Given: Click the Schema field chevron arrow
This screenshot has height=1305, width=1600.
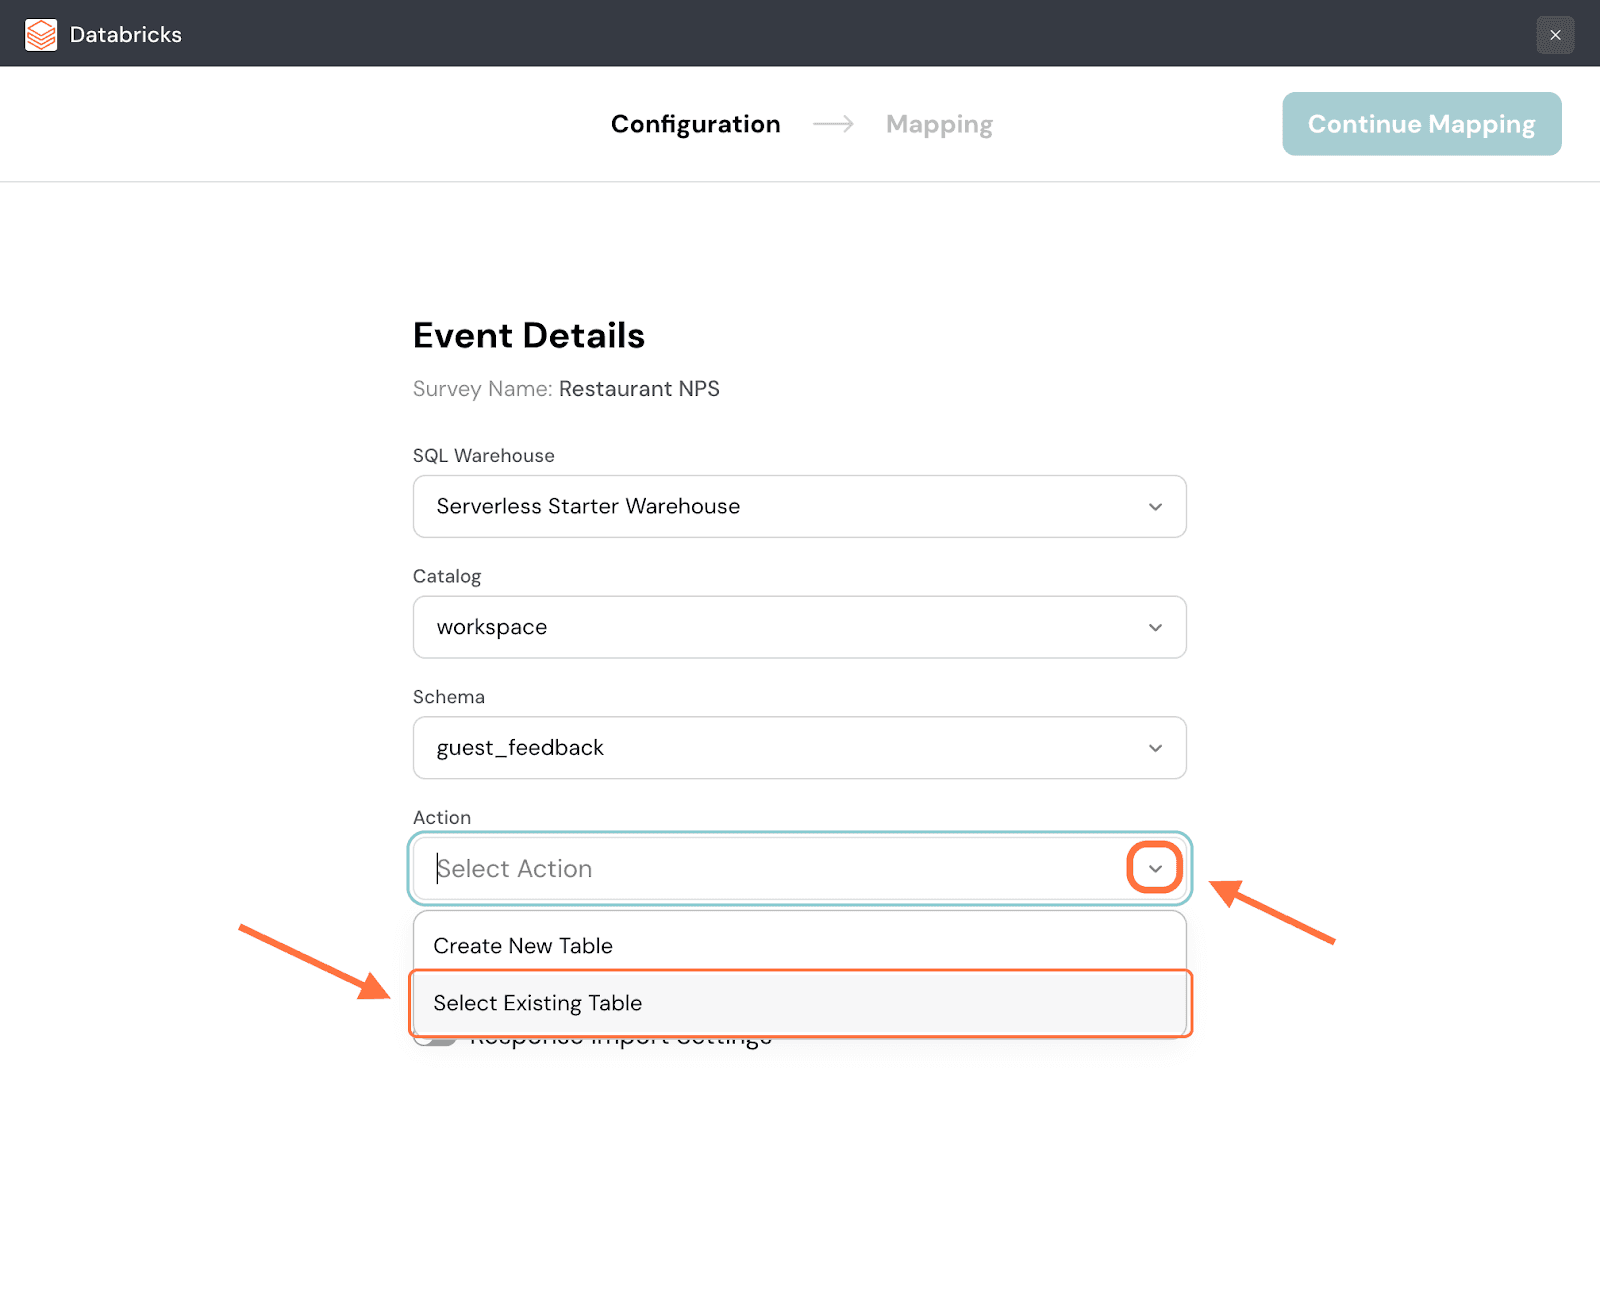Looking at the screenshot, I should (1155, 748).
